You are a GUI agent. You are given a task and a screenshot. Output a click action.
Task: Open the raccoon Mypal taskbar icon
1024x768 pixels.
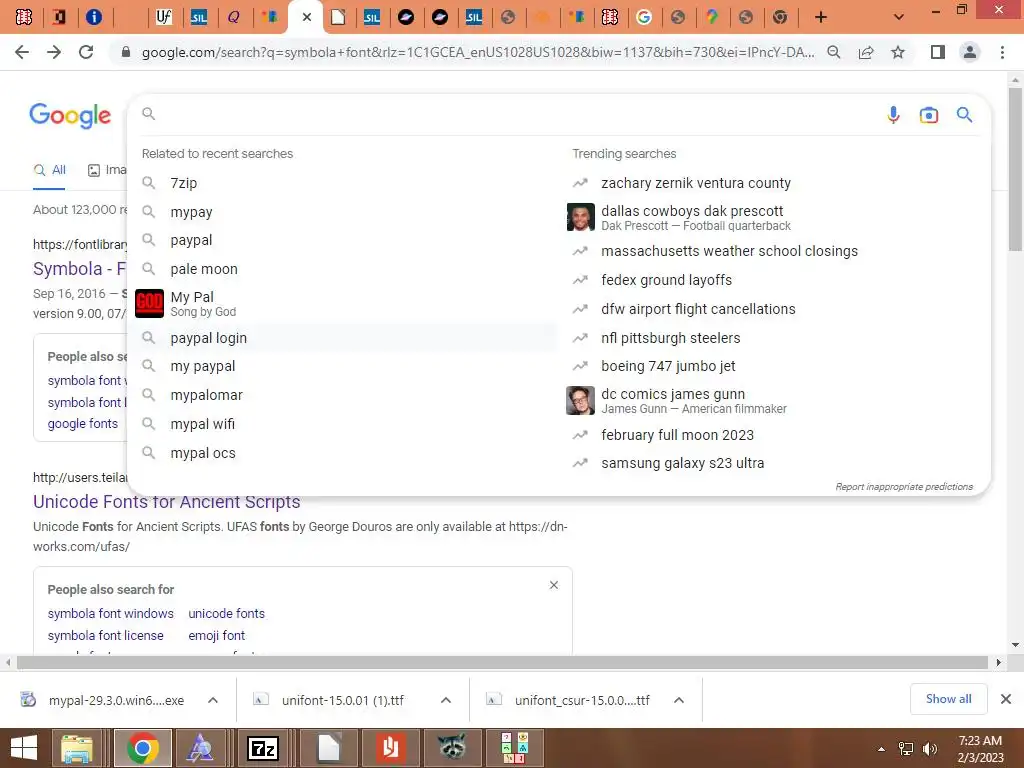coord(451,748)
